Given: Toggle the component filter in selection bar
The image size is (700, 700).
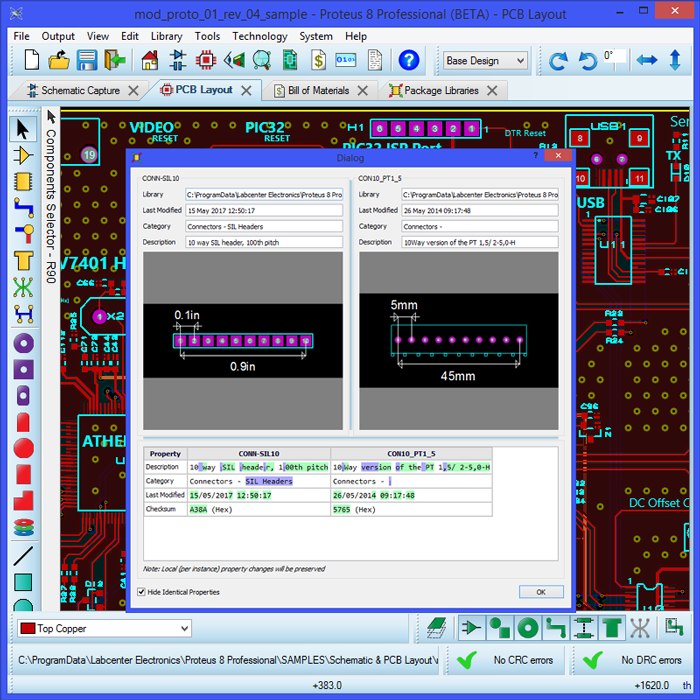Looking at the screenshot, I should pyautogui.click(x=471, y=628).
